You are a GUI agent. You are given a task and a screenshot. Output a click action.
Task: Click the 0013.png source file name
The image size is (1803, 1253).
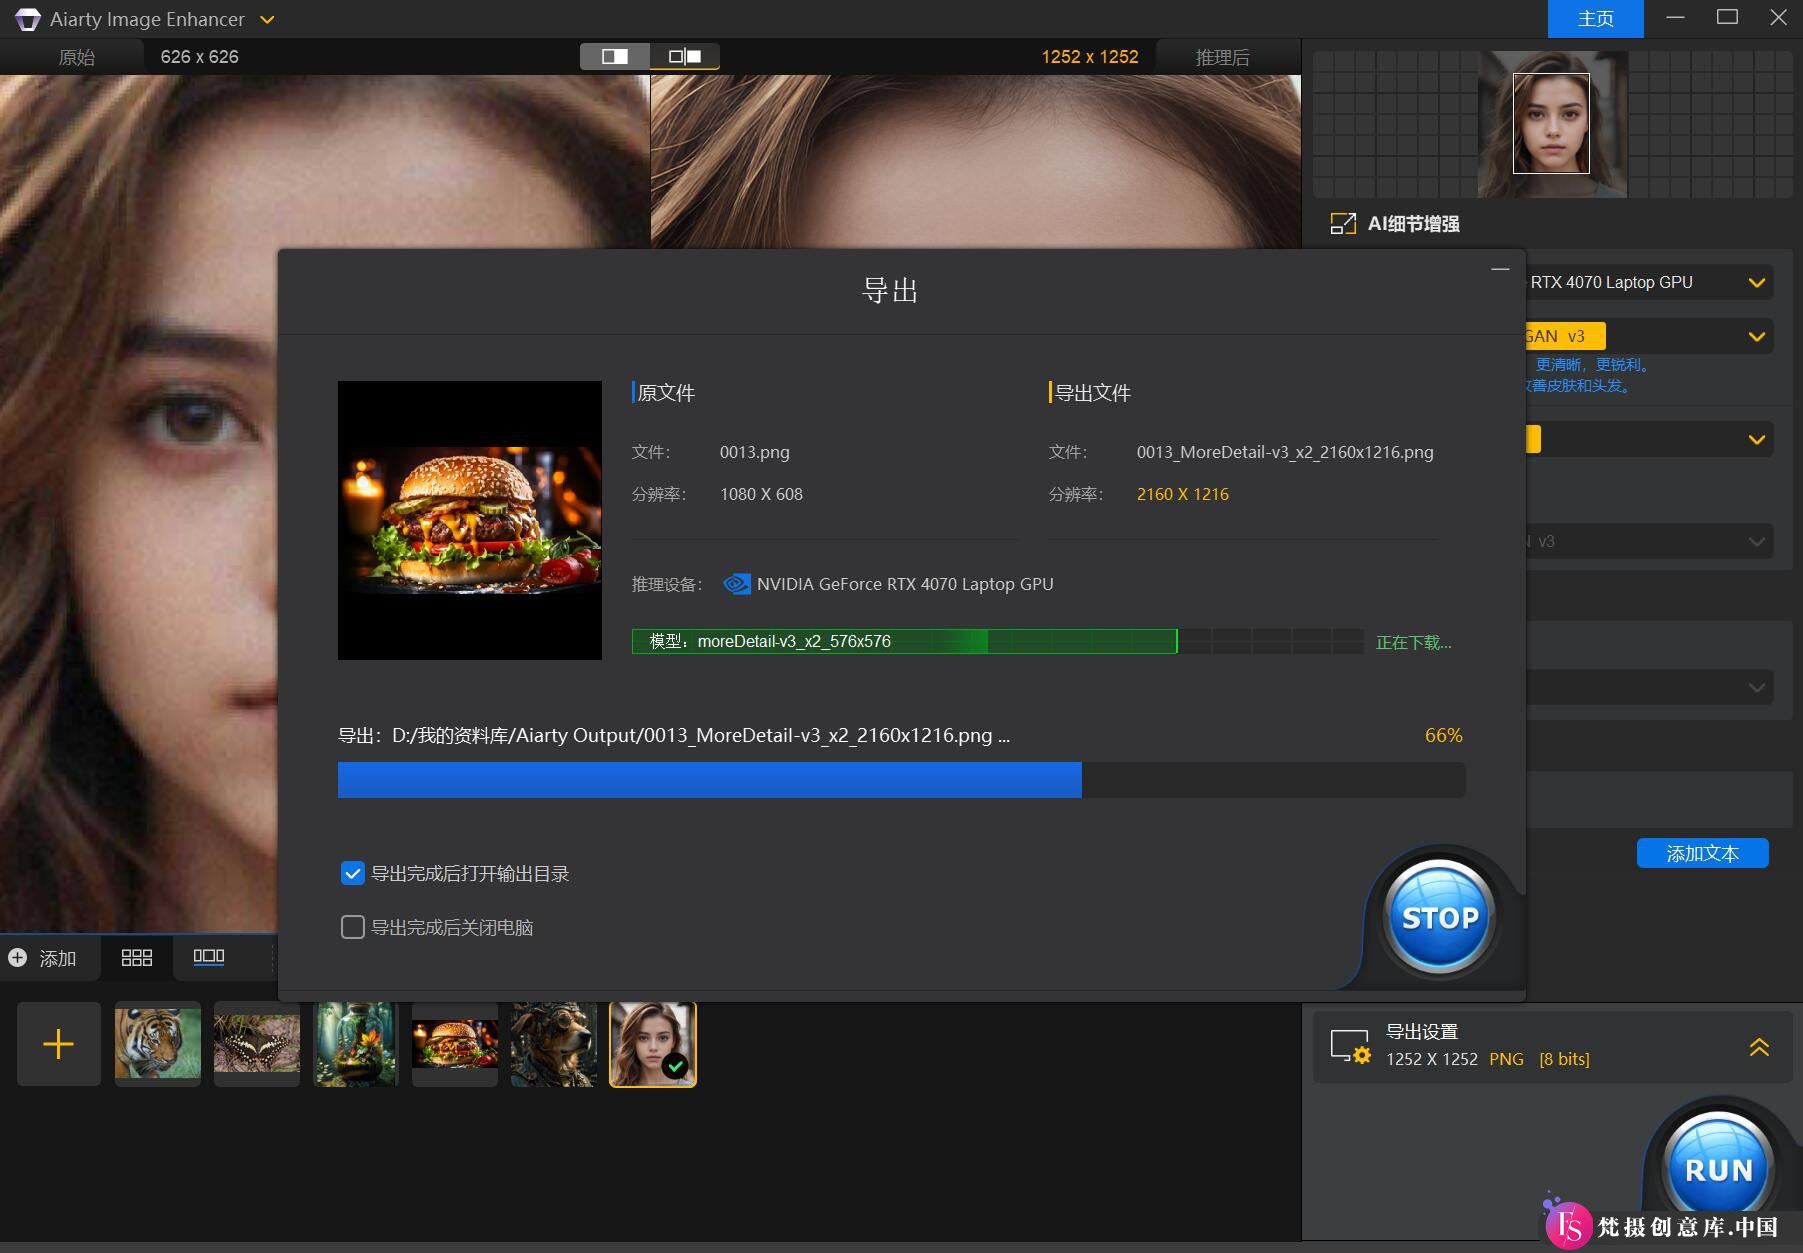click(755, 452)
